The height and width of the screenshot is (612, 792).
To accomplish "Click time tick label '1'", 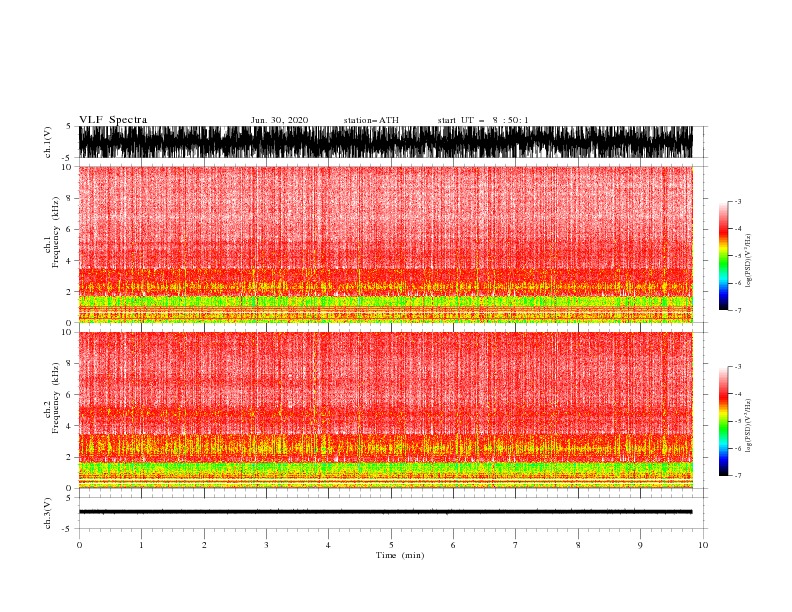I will coord(141,545).
